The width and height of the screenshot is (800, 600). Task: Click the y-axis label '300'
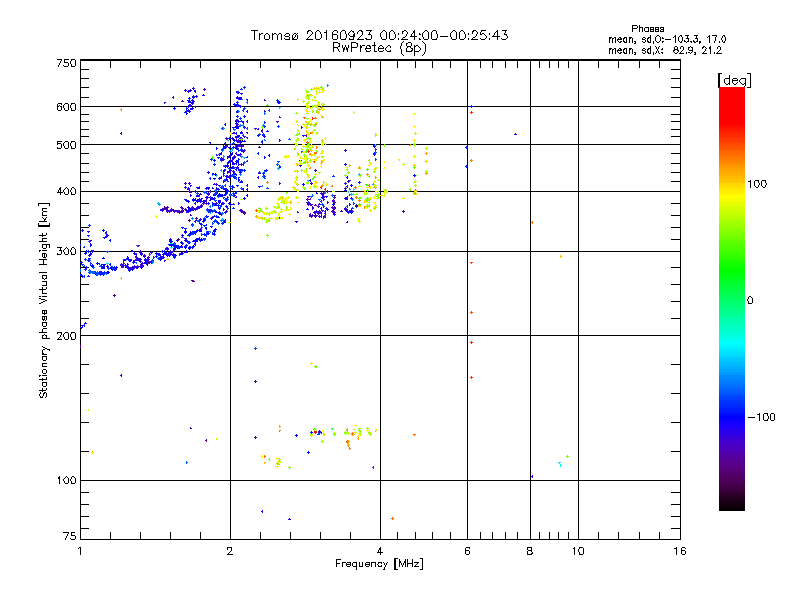(x=66, y=251)
